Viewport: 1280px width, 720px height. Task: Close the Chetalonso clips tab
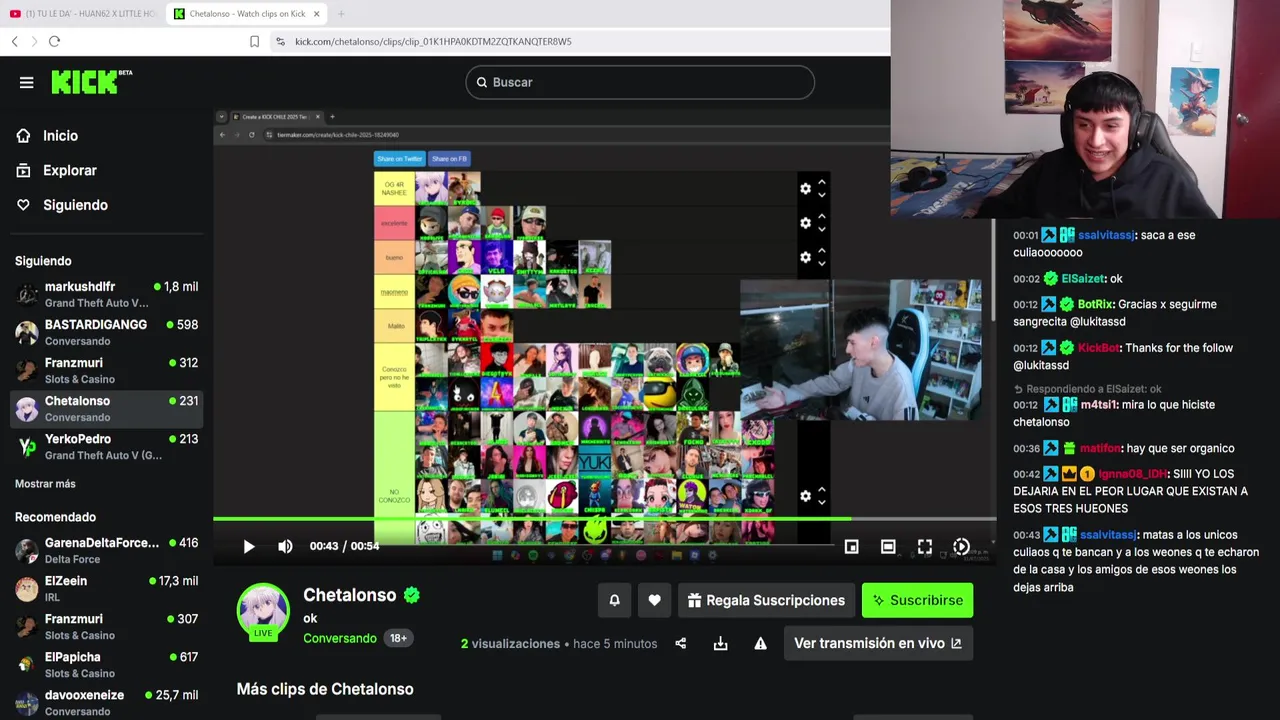click(317, 14)
